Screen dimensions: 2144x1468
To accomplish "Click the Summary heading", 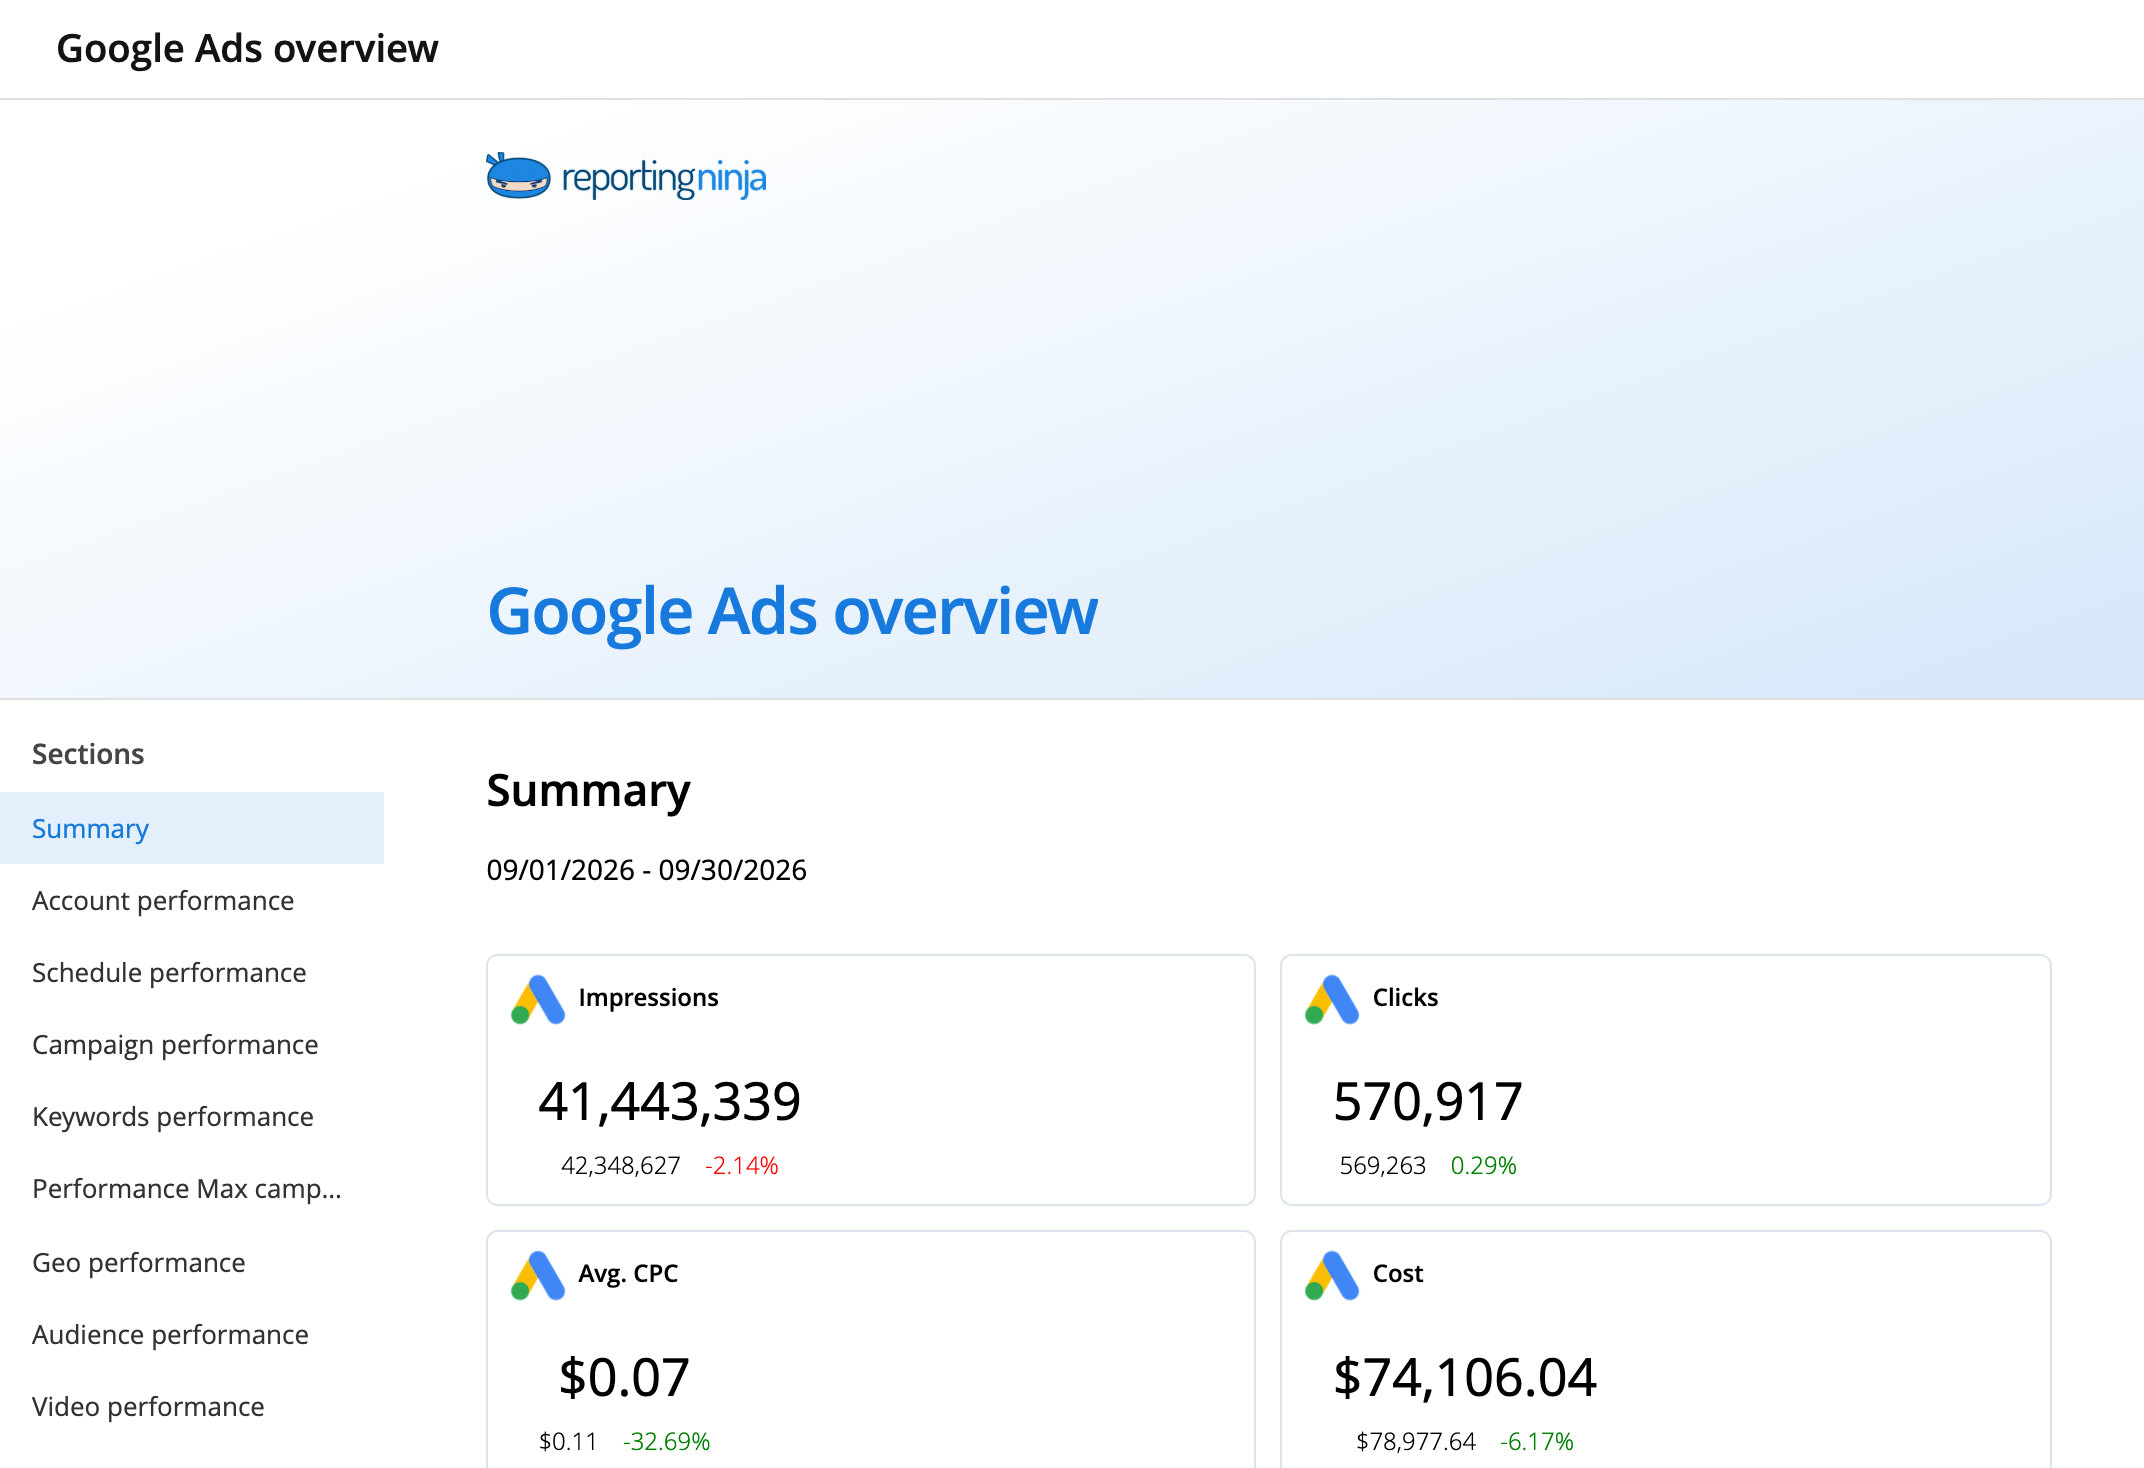I will click(x=588, y=791).
